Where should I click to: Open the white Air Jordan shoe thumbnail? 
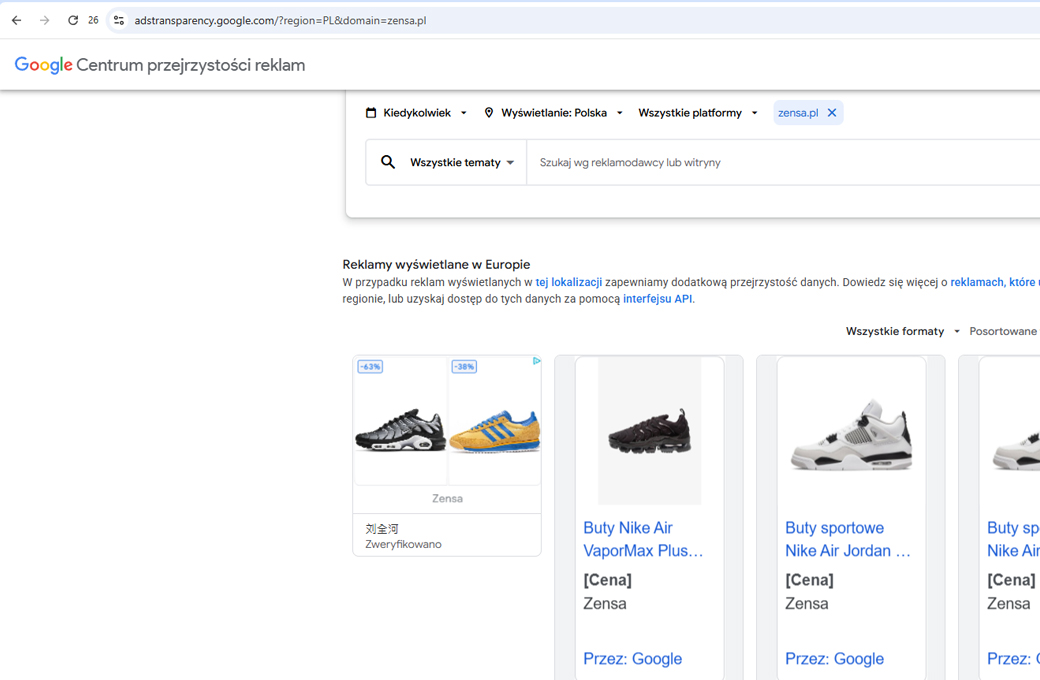(852, 433)
